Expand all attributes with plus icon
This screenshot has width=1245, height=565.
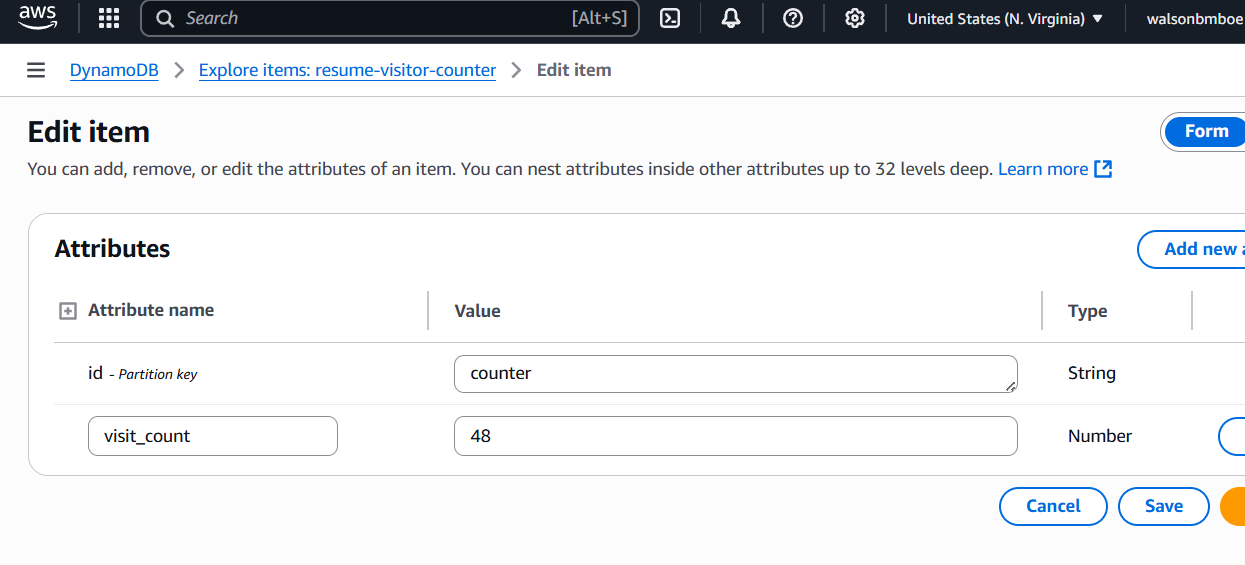(68, 311)
